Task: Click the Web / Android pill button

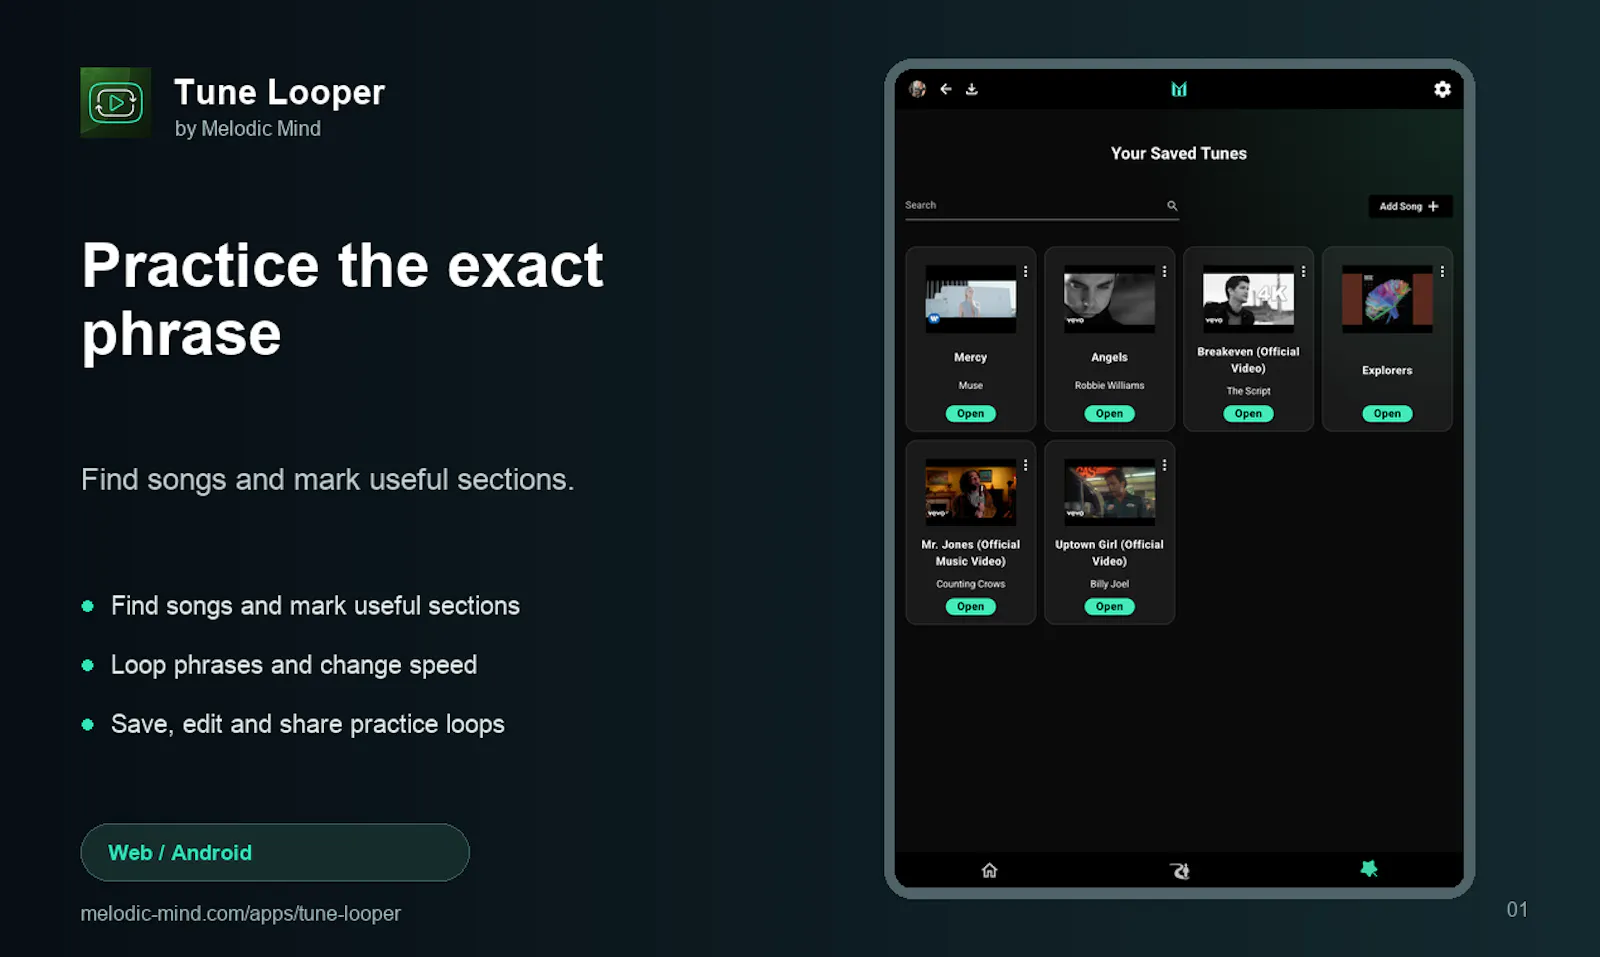Action: click(275, 852)
